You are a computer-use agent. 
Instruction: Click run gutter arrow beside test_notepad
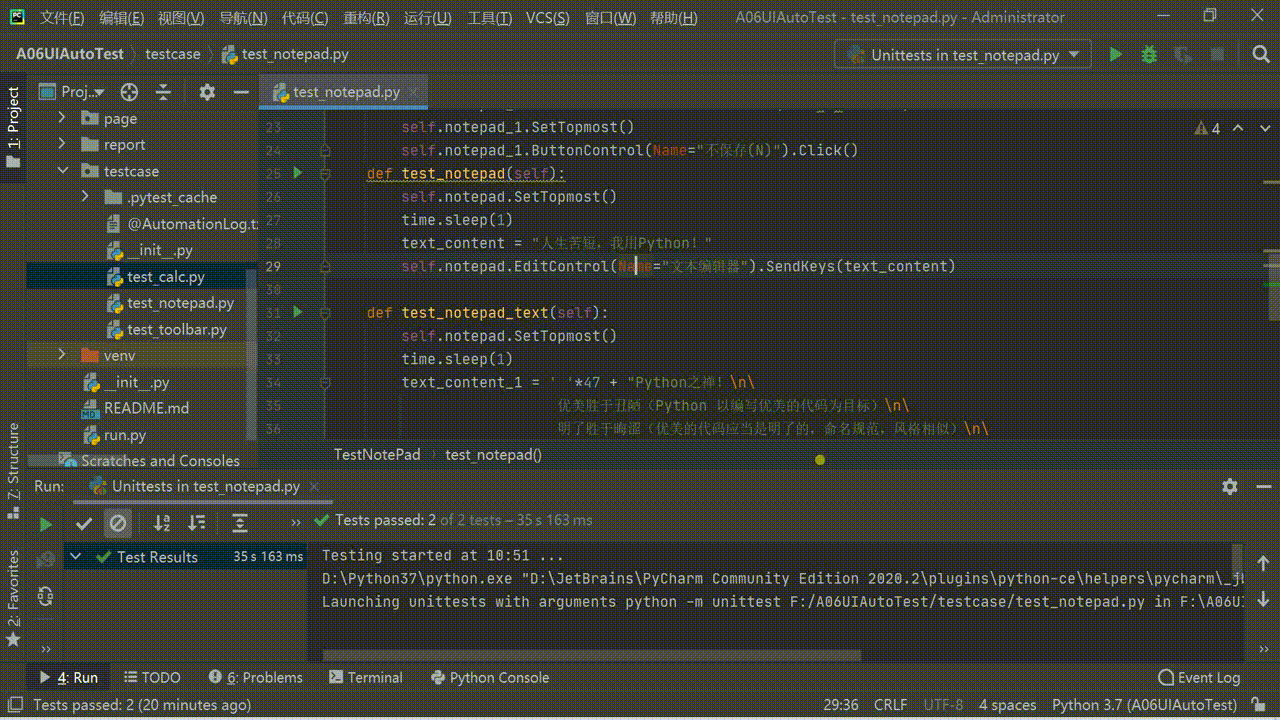(297, 173)
